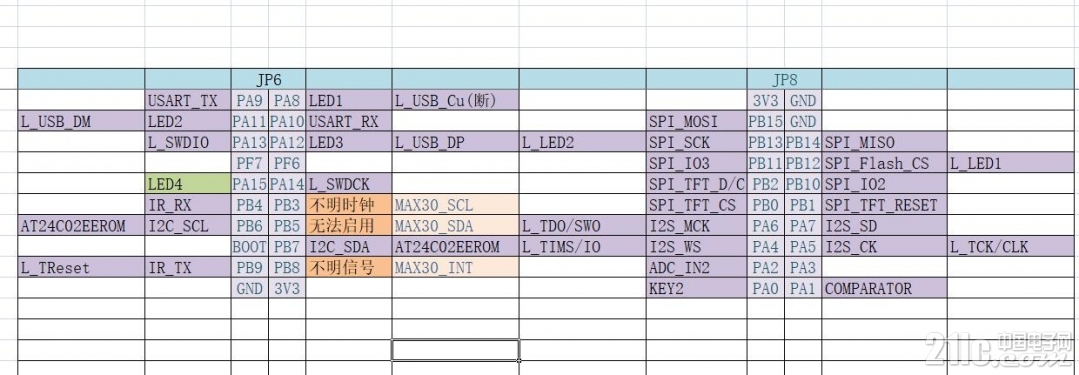
Task: Click the L_TCK/CLK cell
Action: point(1013,246)
